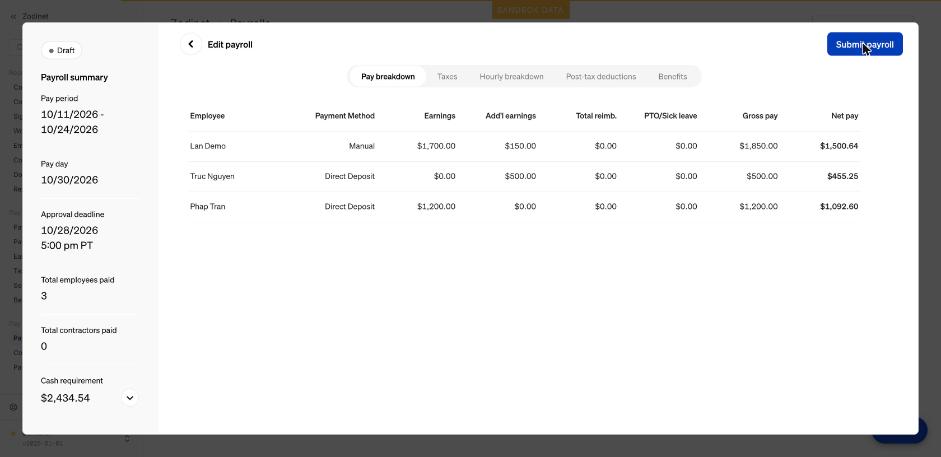Click the Total reimb. column header
The height and width of the screenshot is (457, 941).
click(x=596, y=116)
